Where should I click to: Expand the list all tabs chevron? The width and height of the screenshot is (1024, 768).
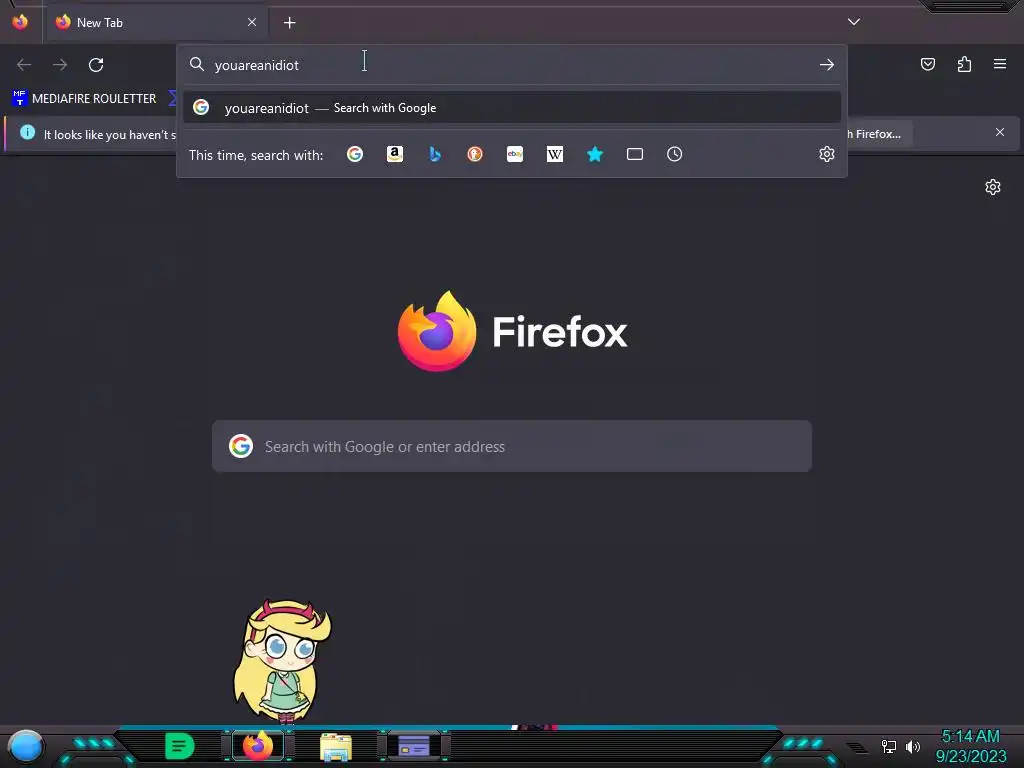pyautogui.click(x=854, y=22)
